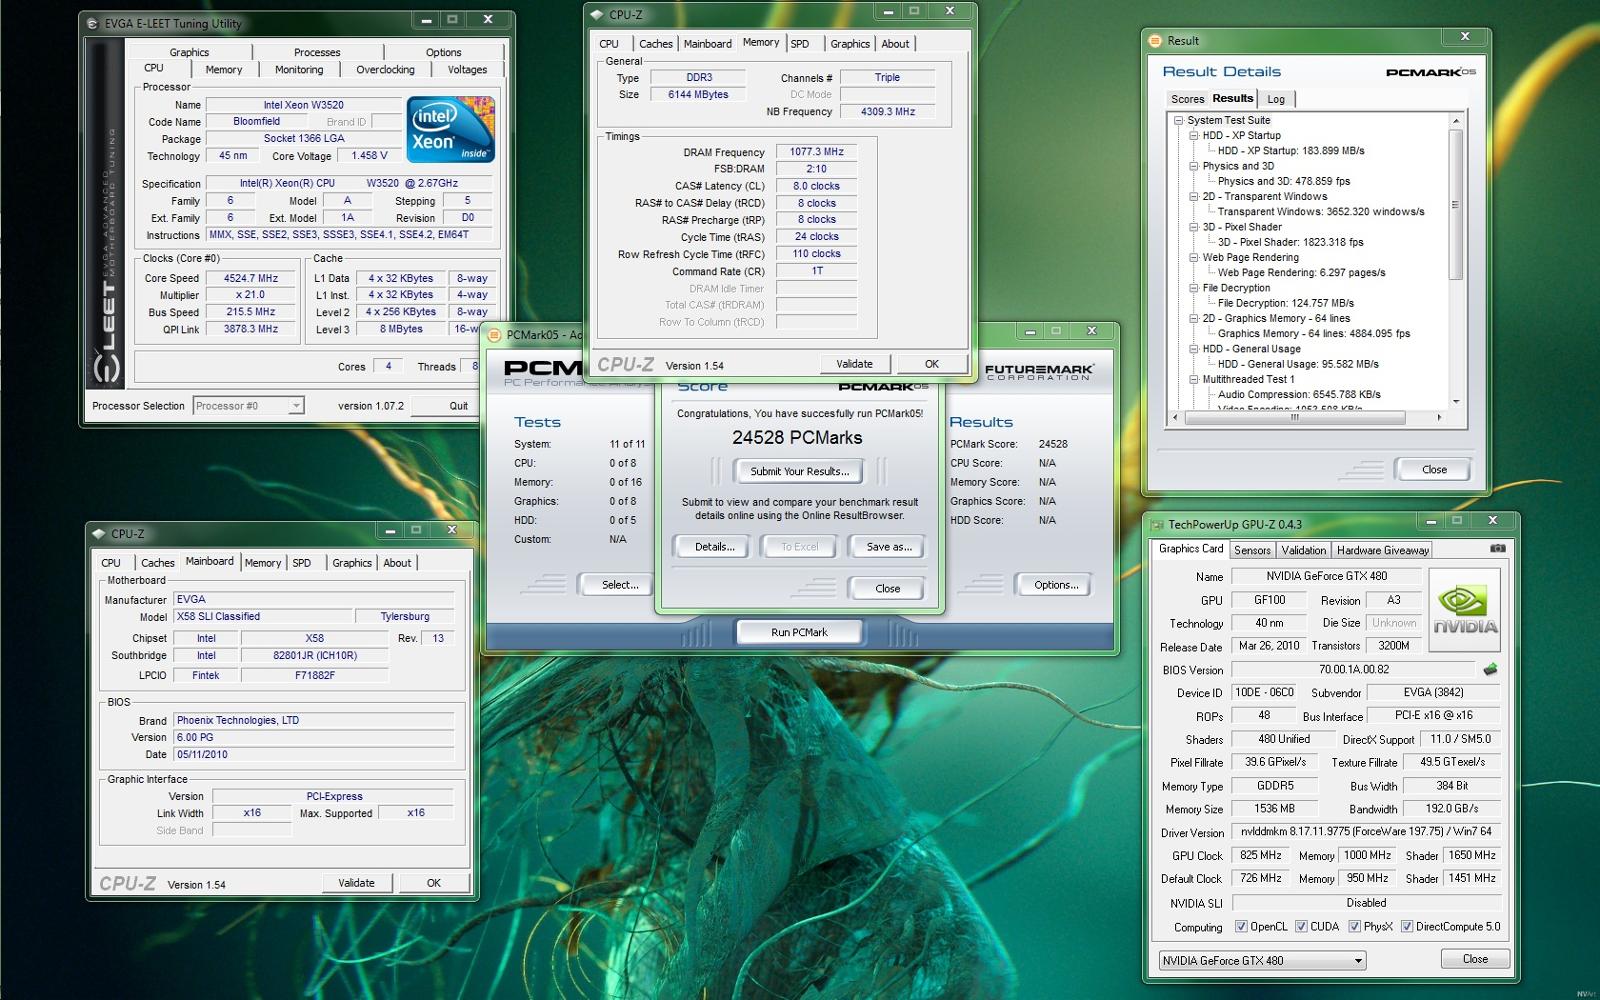
Task: Click the Options... button in PCMark05
Action: [1056, 585]
